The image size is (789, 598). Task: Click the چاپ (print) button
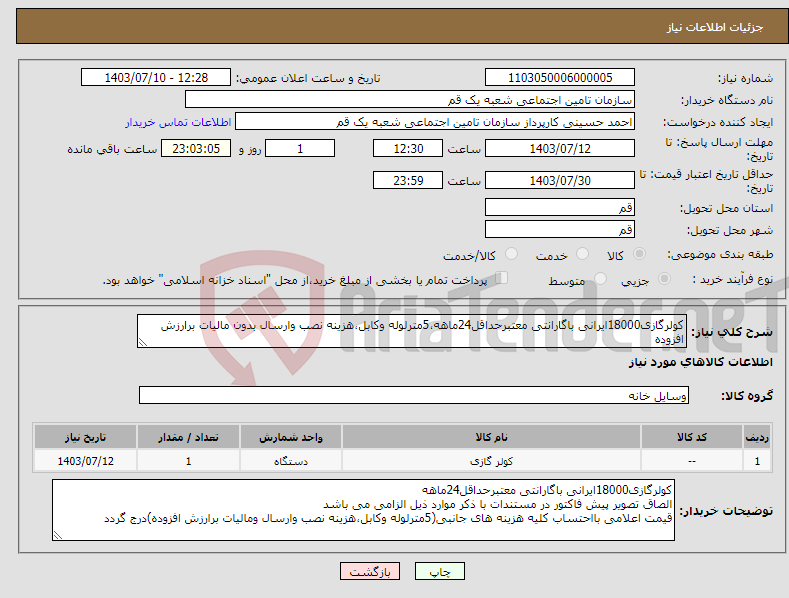tap(440, 571)
